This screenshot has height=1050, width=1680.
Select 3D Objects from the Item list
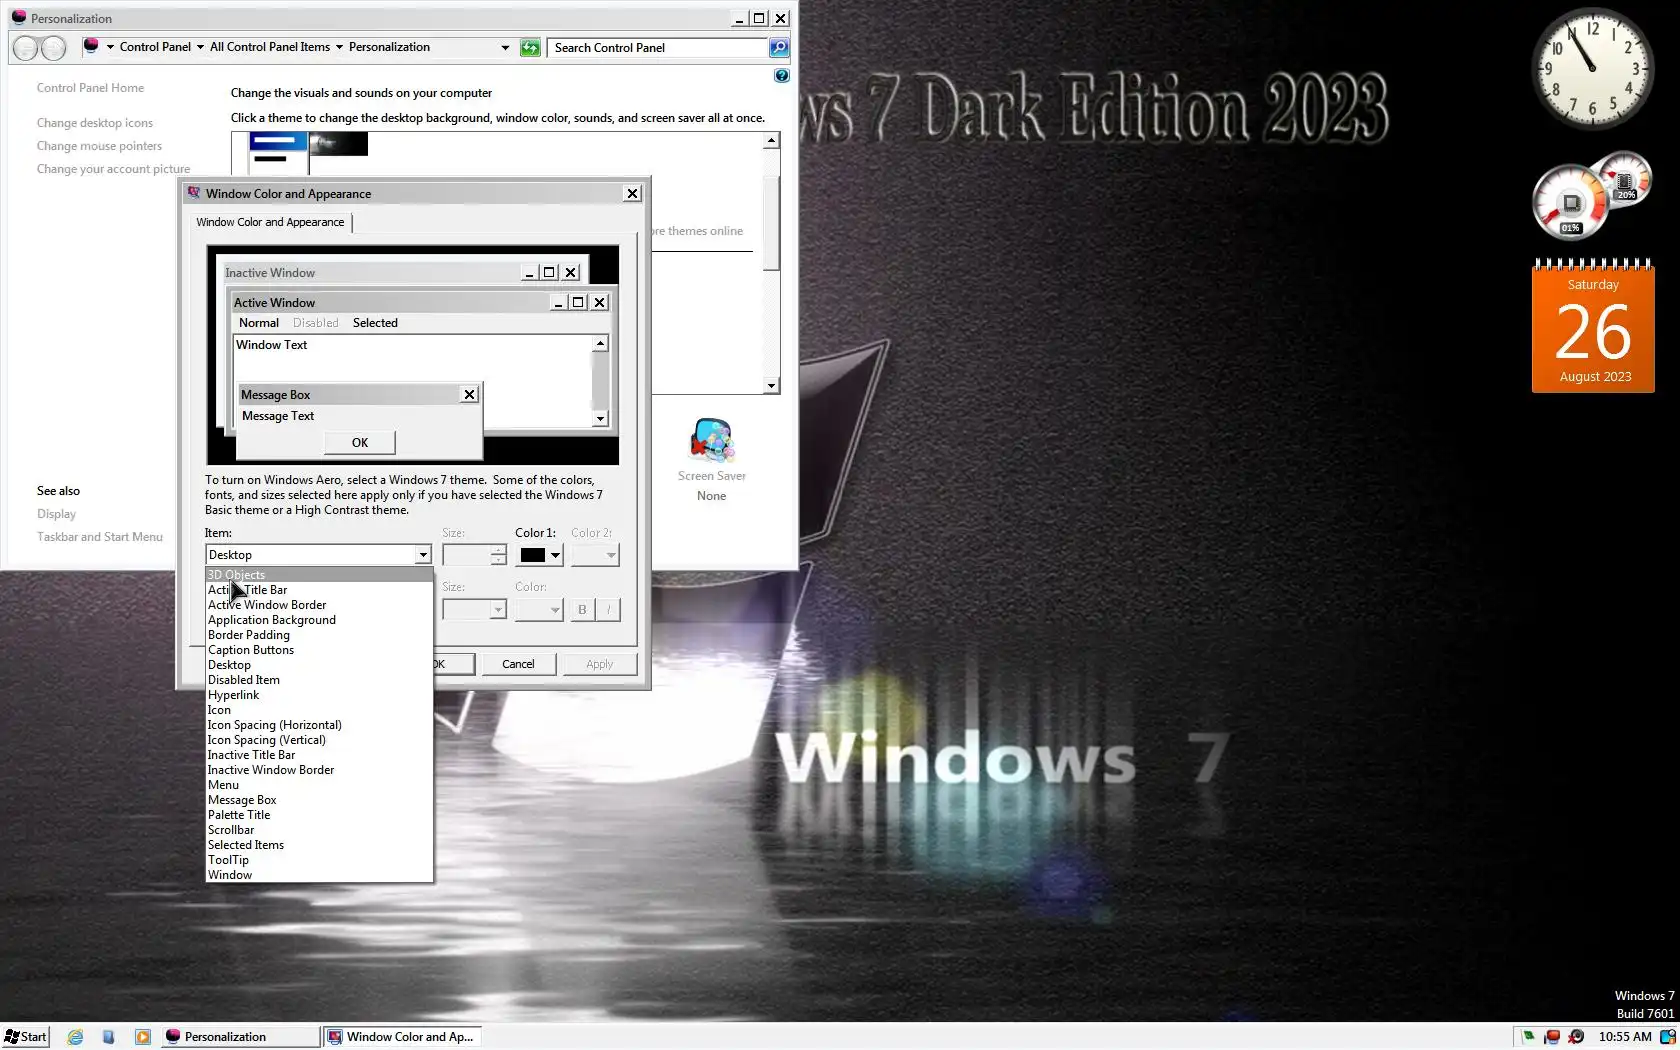click(x=319, y=575)
